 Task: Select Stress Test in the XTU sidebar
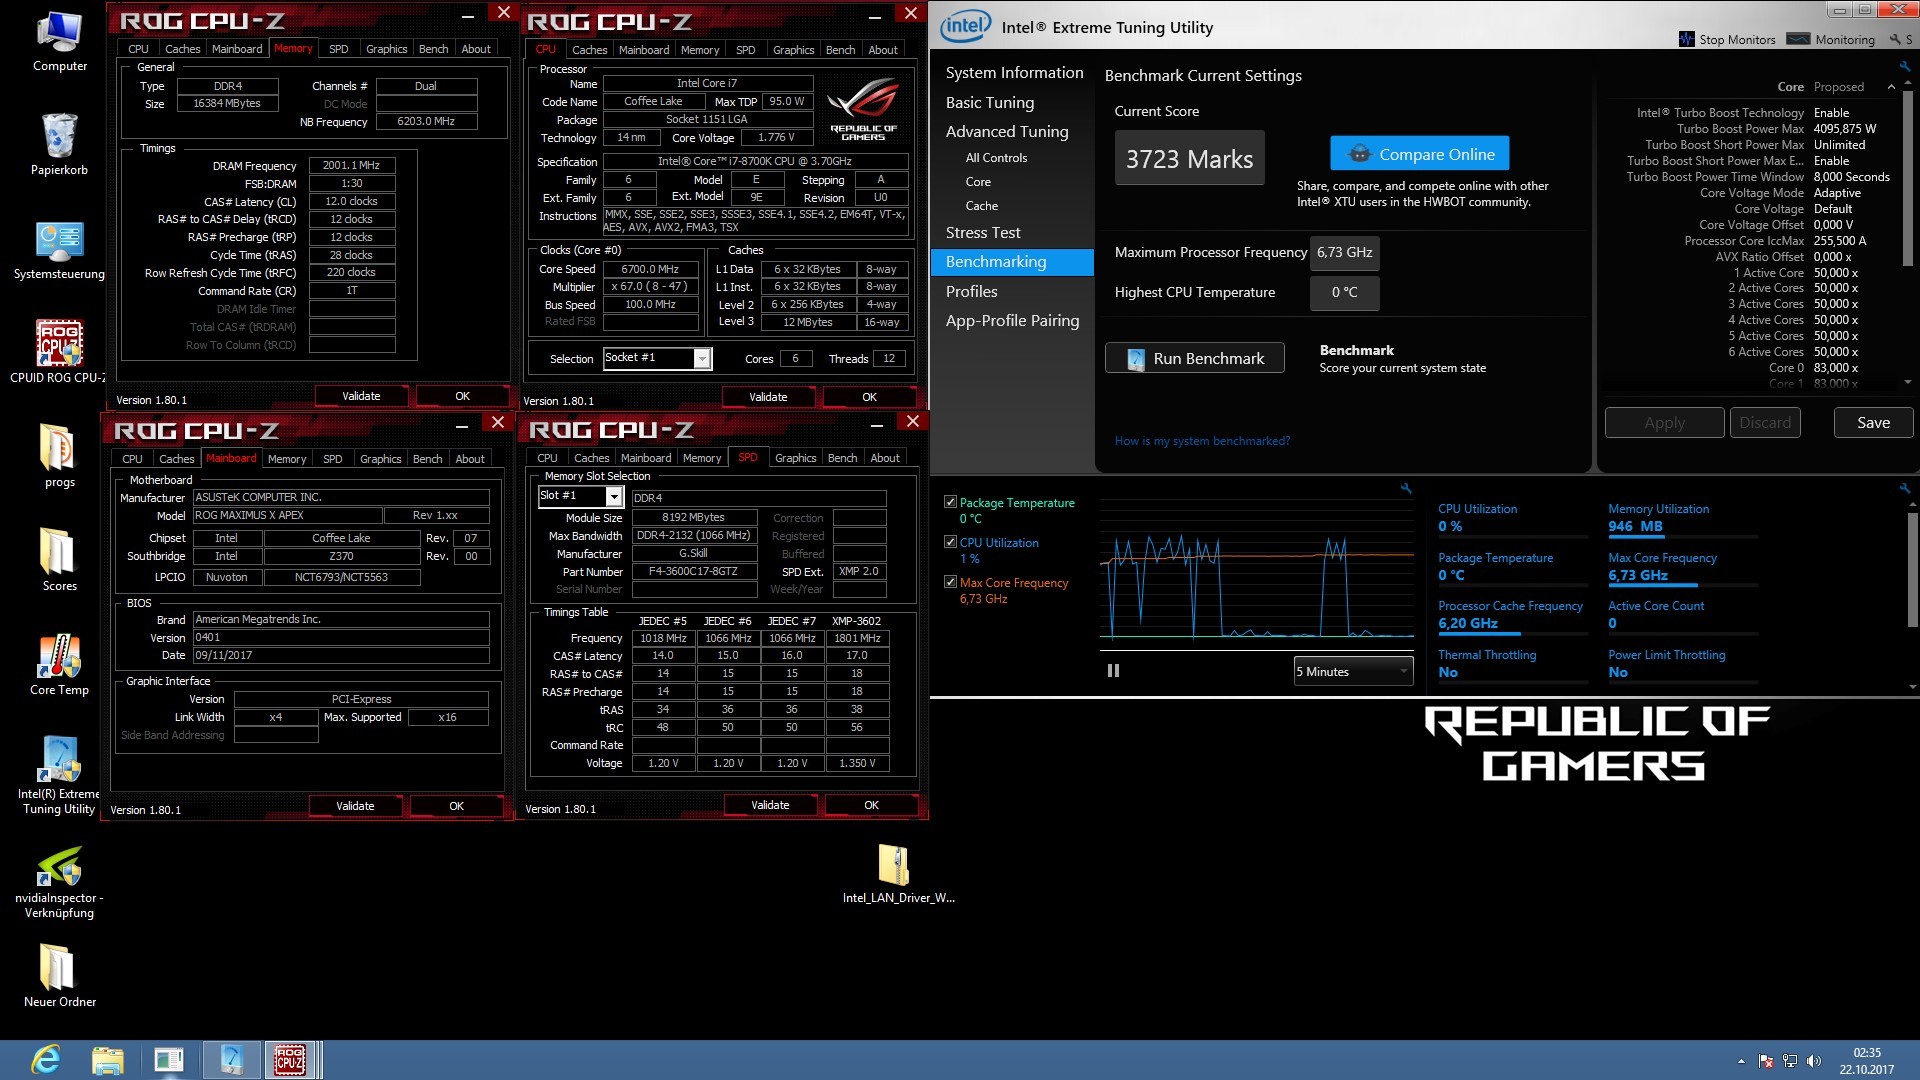pyautogui.click(x=983, y=232)
